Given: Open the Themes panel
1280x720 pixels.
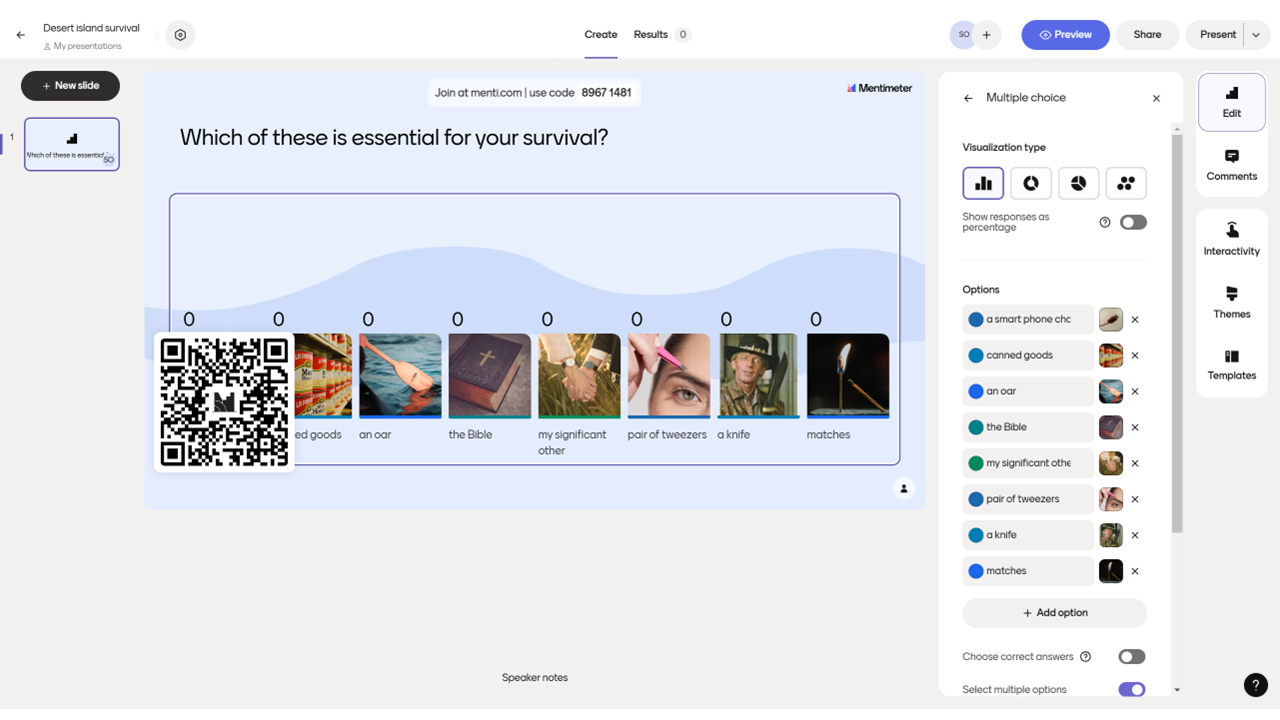Looking at the screenshot, I should pos(1231,301).
